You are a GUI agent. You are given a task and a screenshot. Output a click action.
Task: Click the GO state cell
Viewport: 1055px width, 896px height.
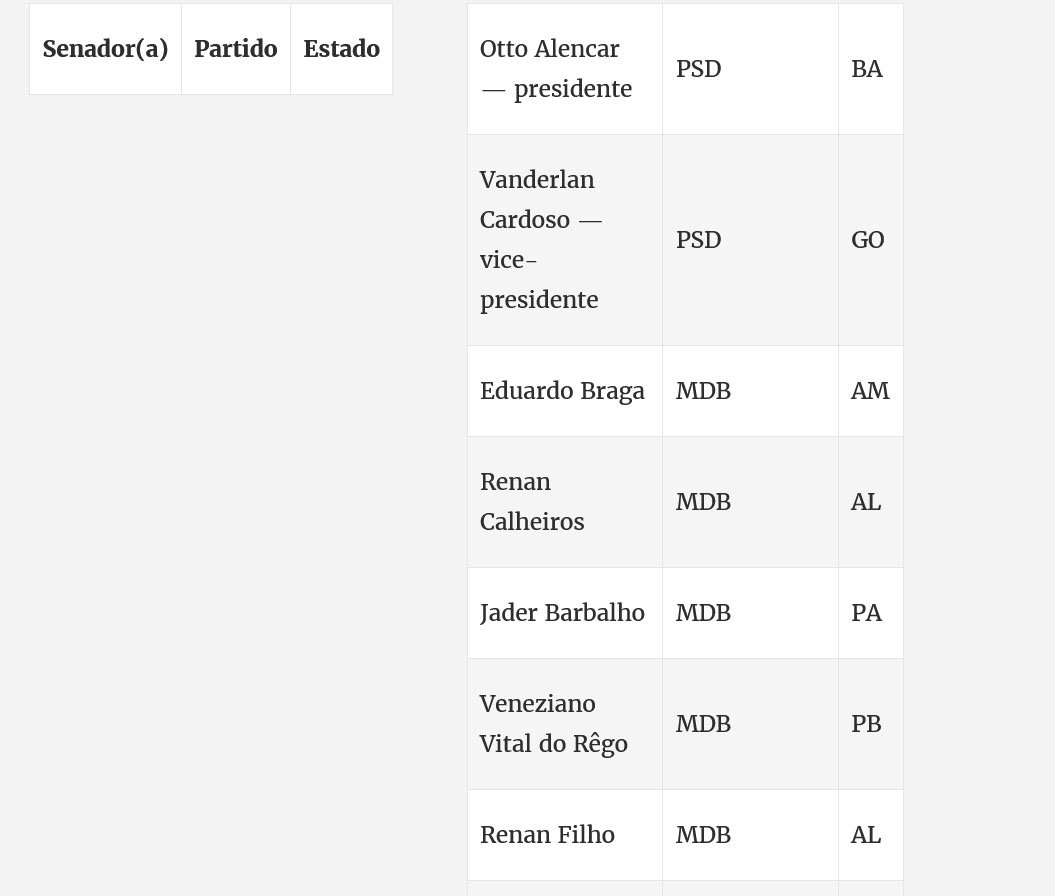(x=871, y=240)
